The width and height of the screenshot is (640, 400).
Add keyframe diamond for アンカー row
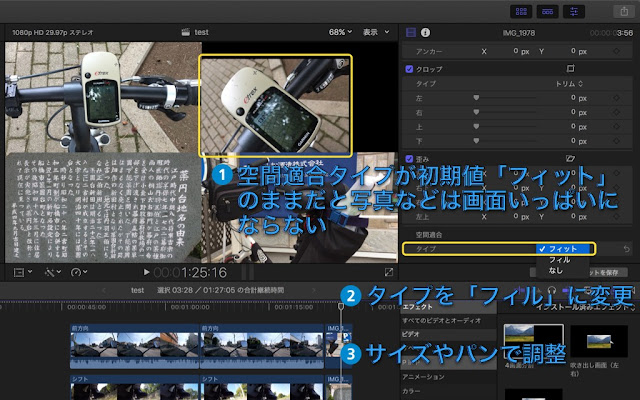pos(616,51)
